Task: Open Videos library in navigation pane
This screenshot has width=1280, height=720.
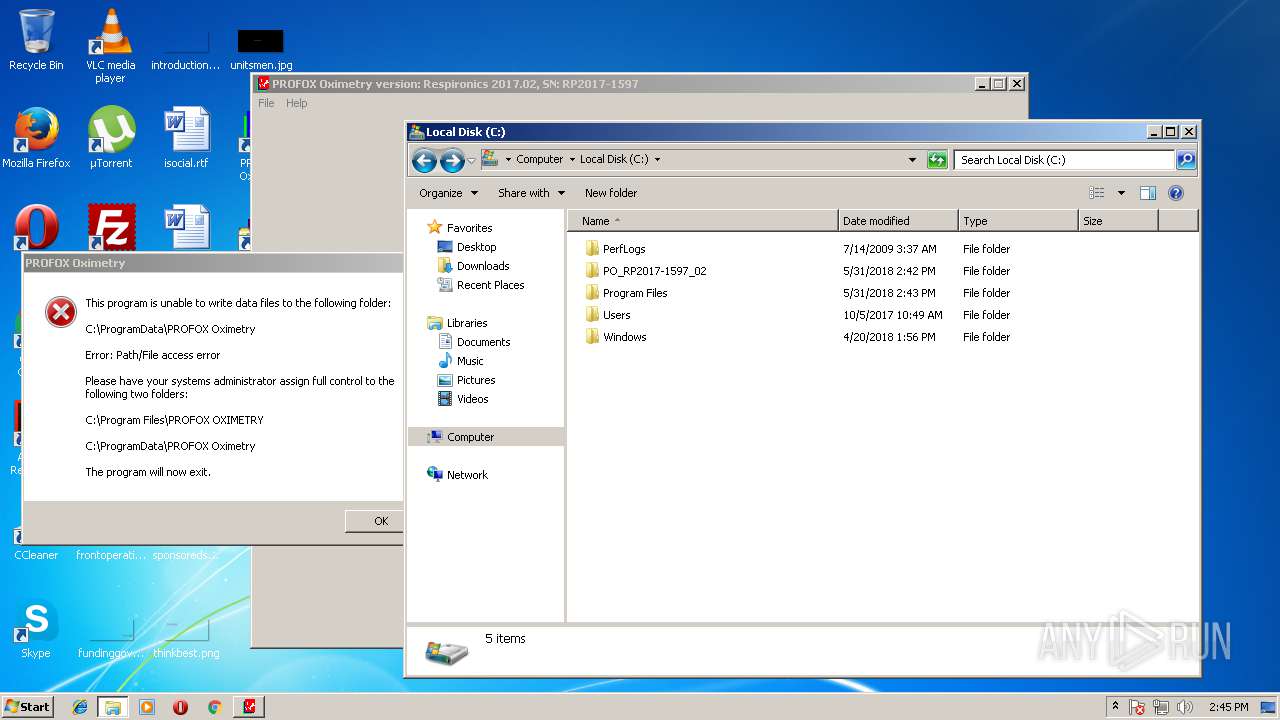Action: [x=472, y=399]
